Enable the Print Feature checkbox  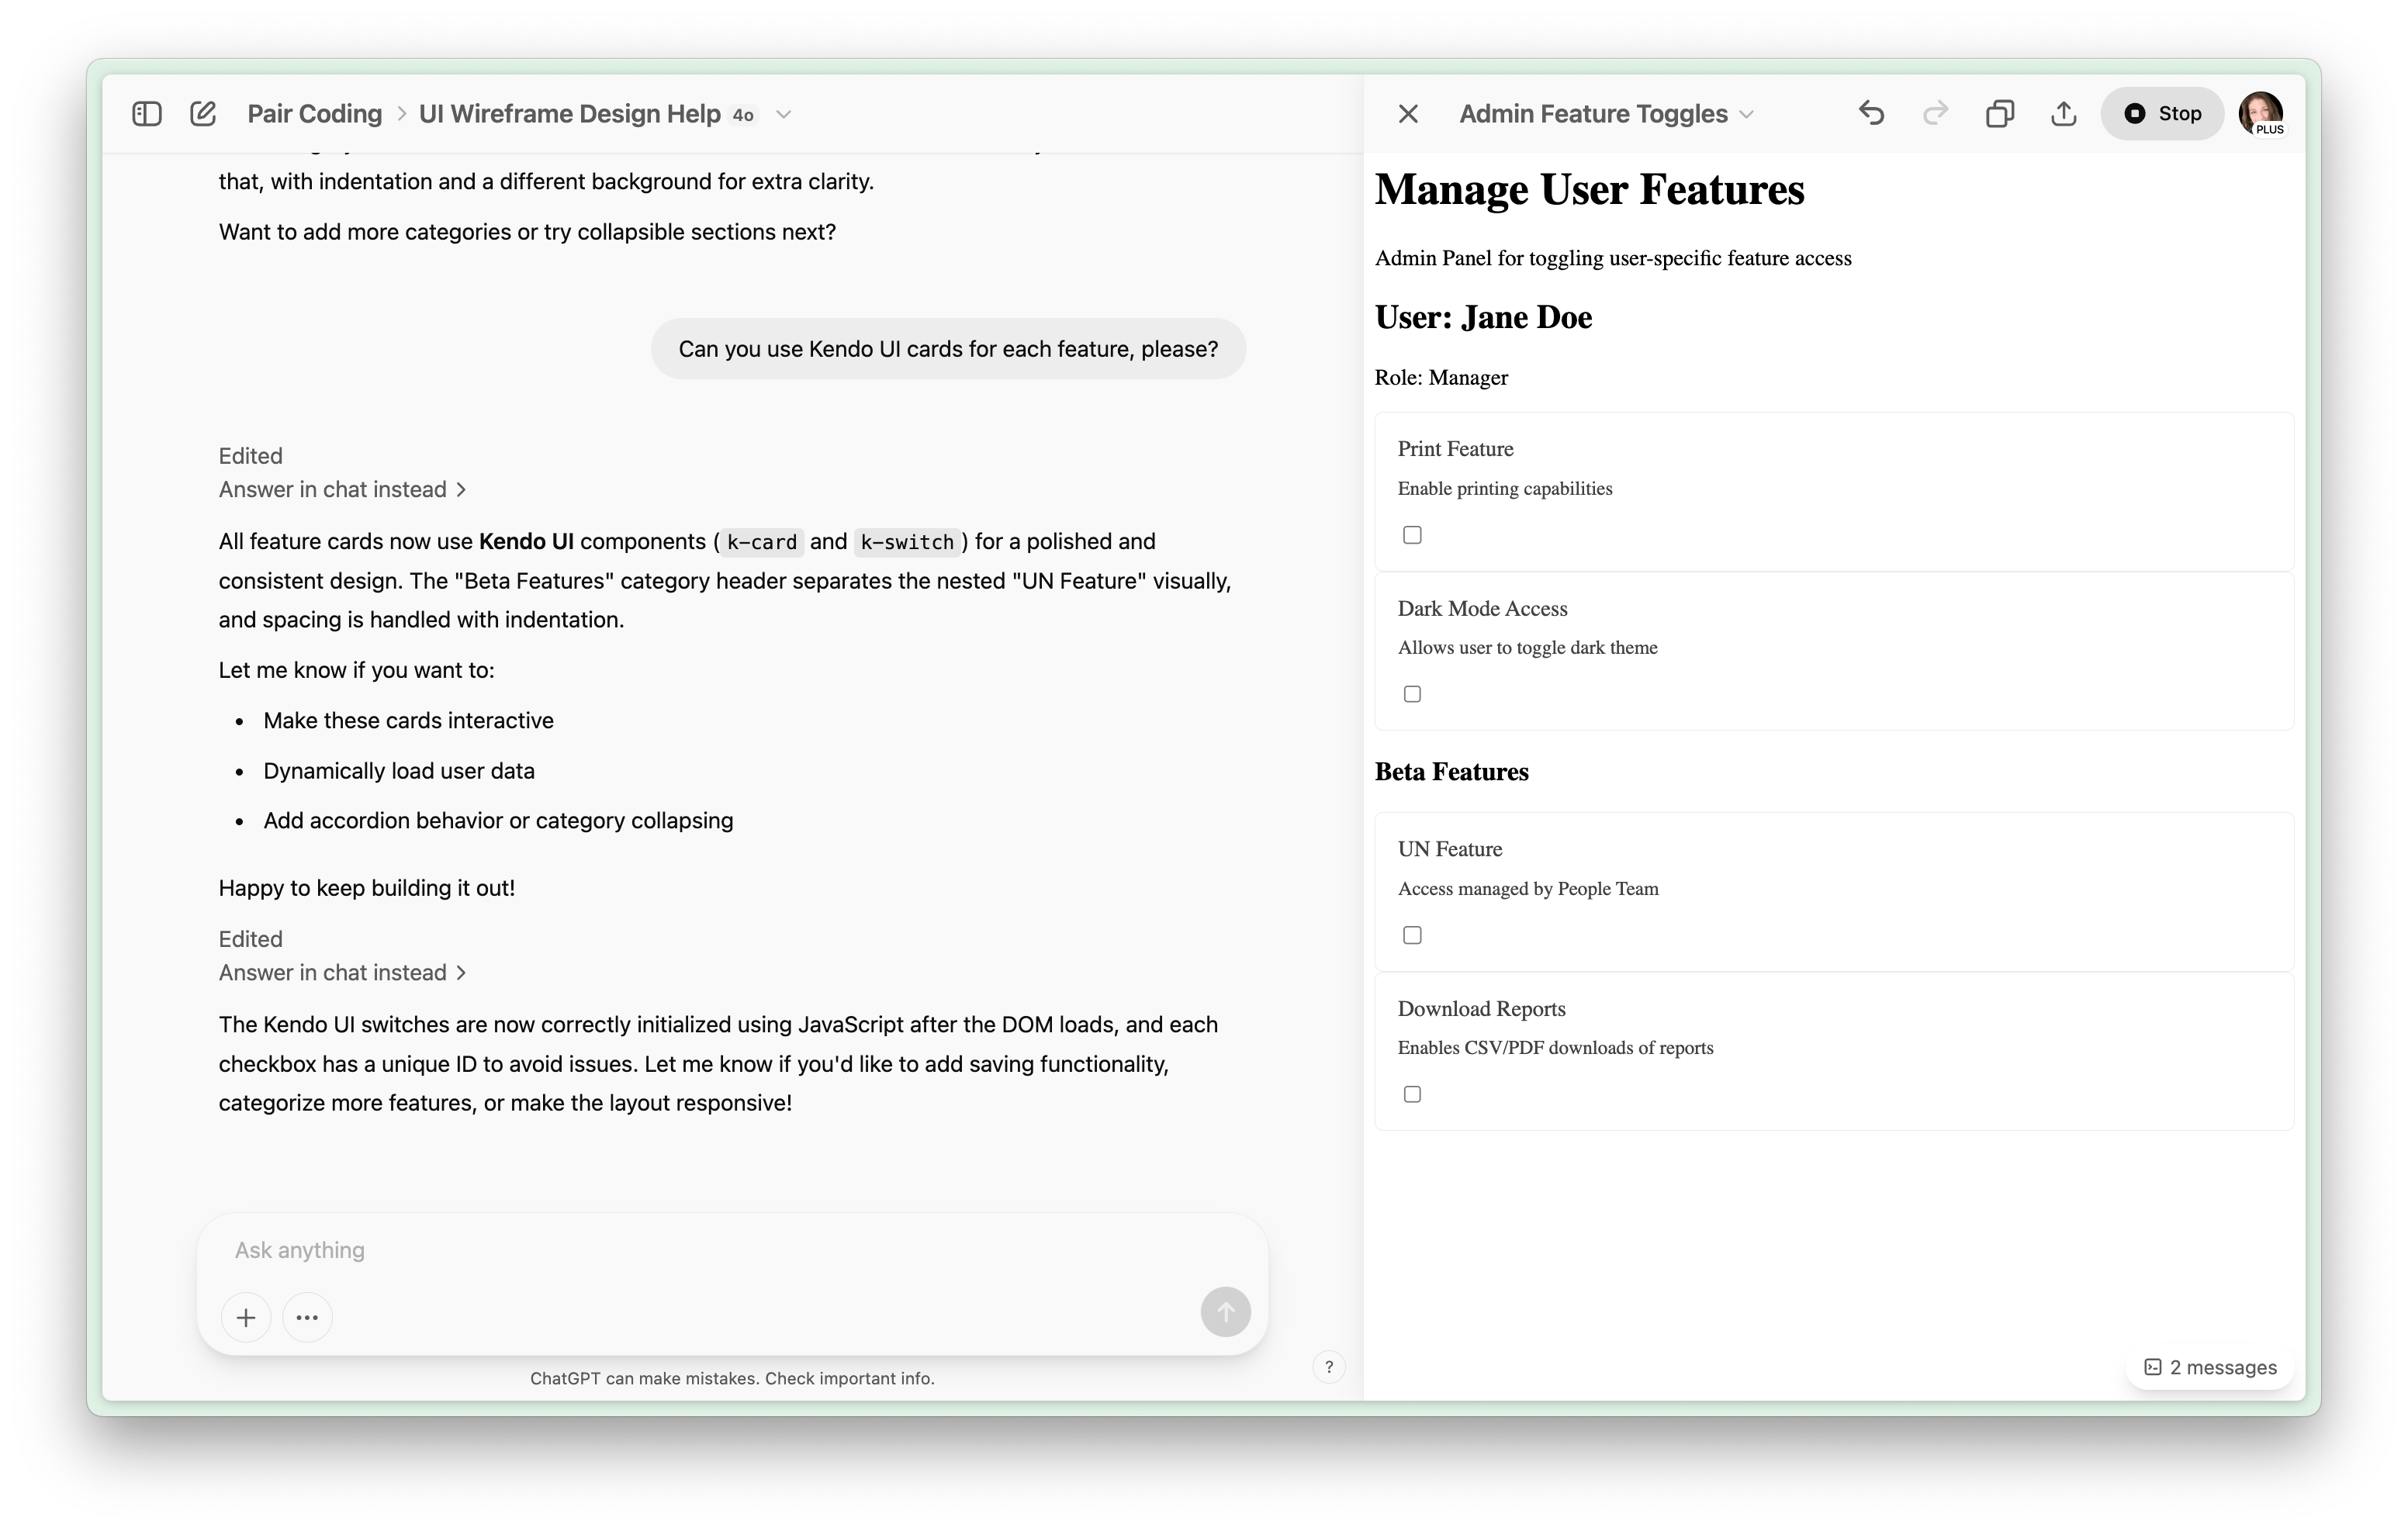(x=1412, y=535)
